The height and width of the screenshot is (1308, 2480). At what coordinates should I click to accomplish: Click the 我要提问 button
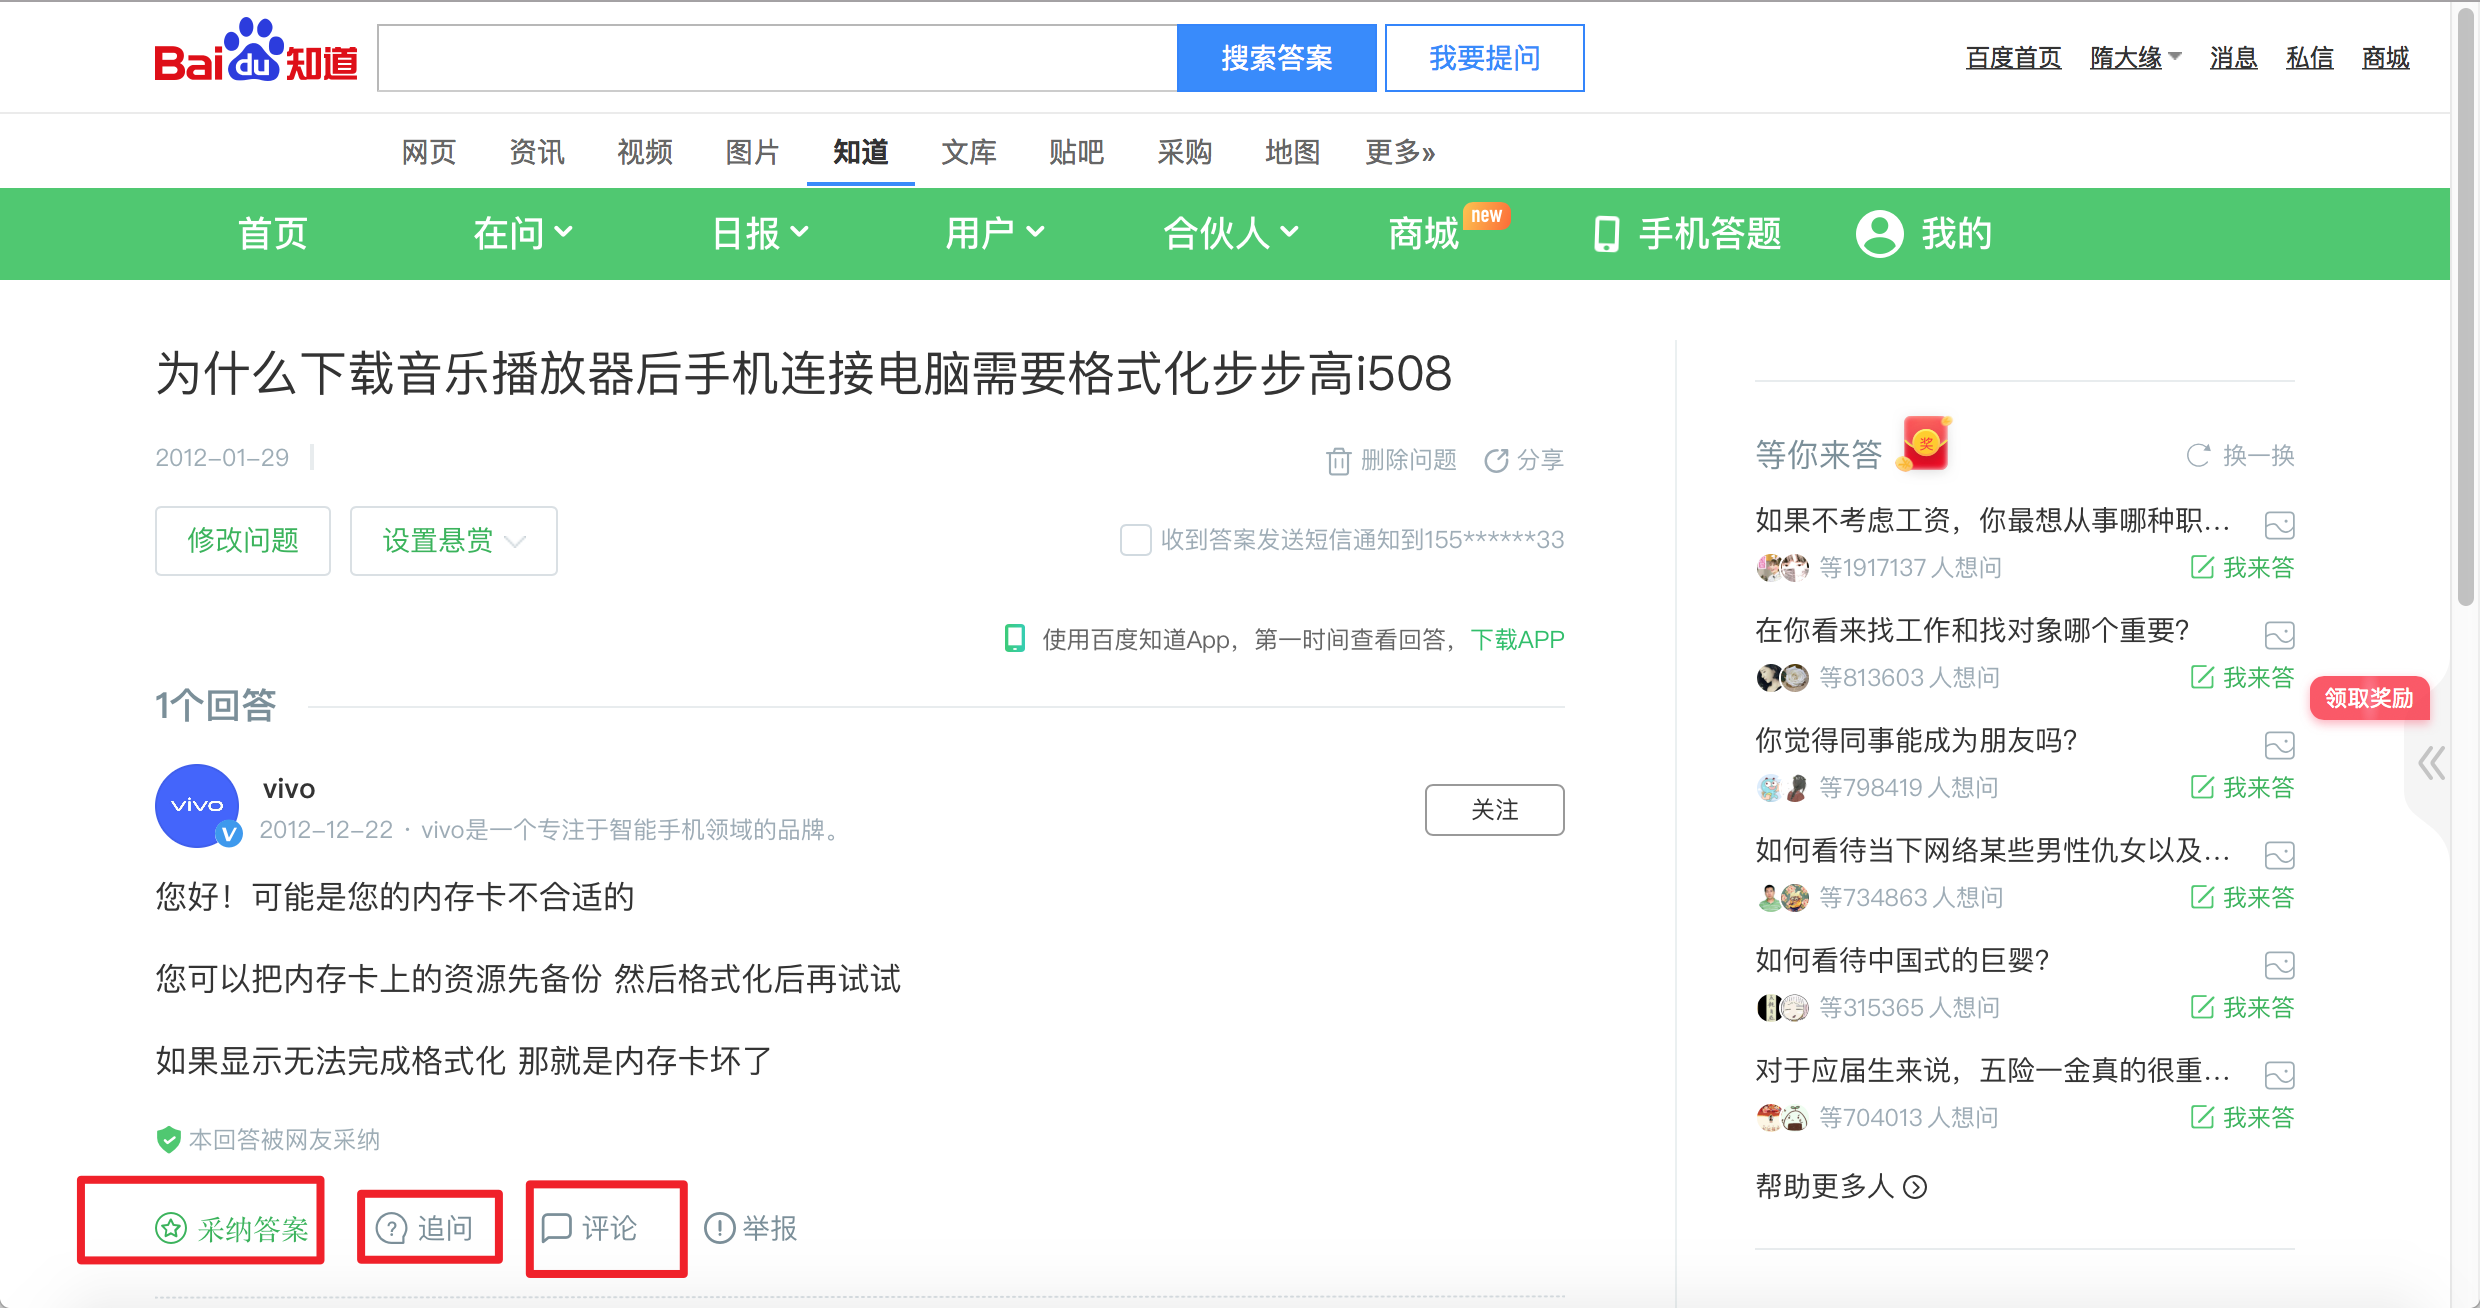point(1484,57)
